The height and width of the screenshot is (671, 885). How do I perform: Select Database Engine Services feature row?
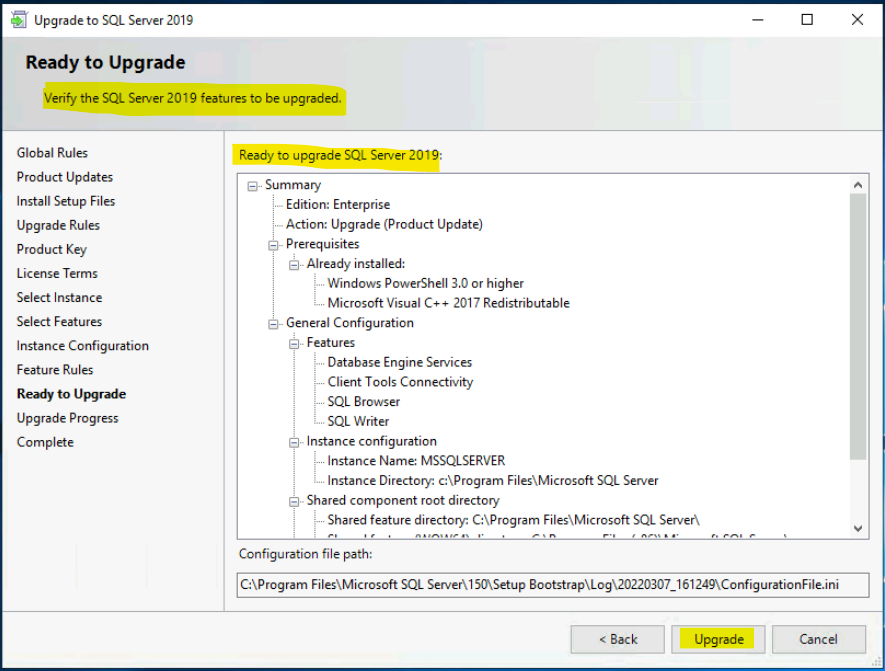[x=400, y=362]
